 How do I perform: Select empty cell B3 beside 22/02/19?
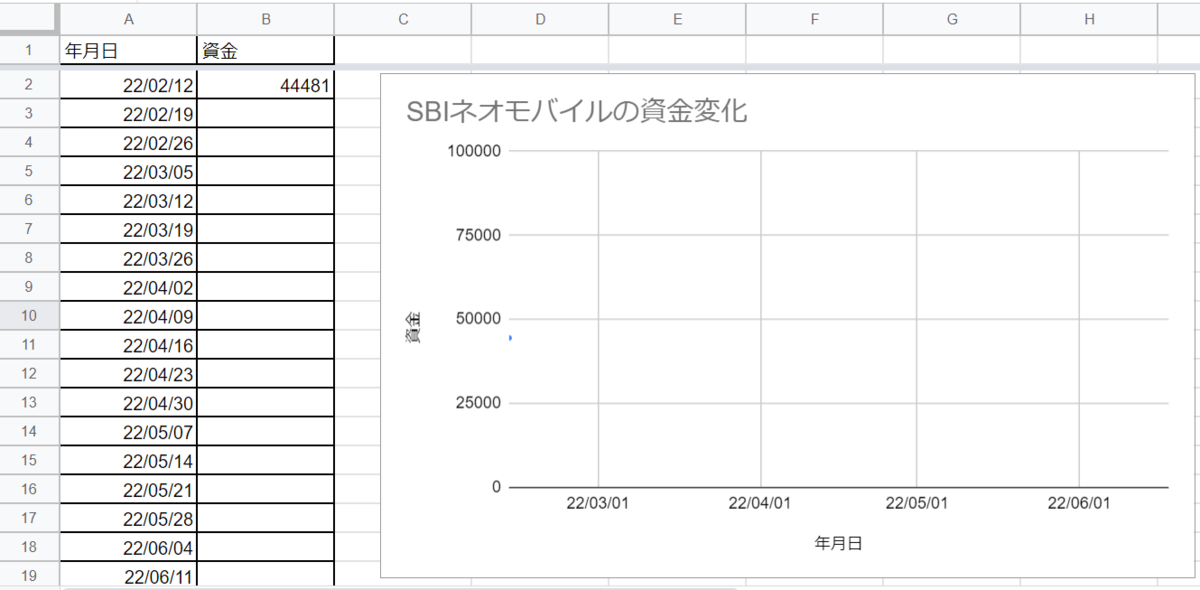[x=265, y=114]
